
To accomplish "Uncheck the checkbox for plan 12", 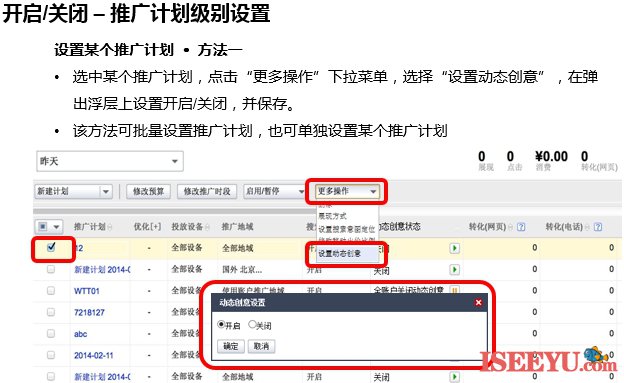I will click(51, 247).
